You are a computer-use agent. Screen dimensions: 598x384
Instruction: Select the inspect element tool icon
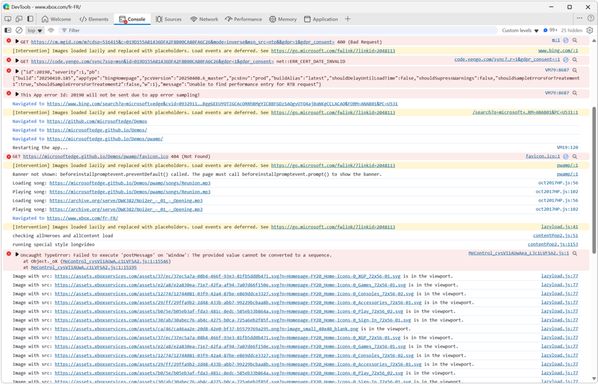click(x=8, y=19)
